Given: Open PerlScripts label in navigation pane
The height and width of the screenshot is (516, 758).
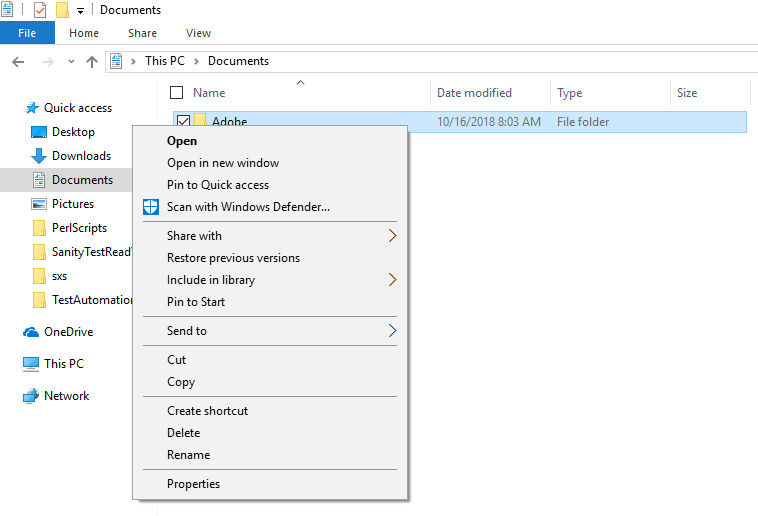Looking at the screenshot, I should [79, 228].
